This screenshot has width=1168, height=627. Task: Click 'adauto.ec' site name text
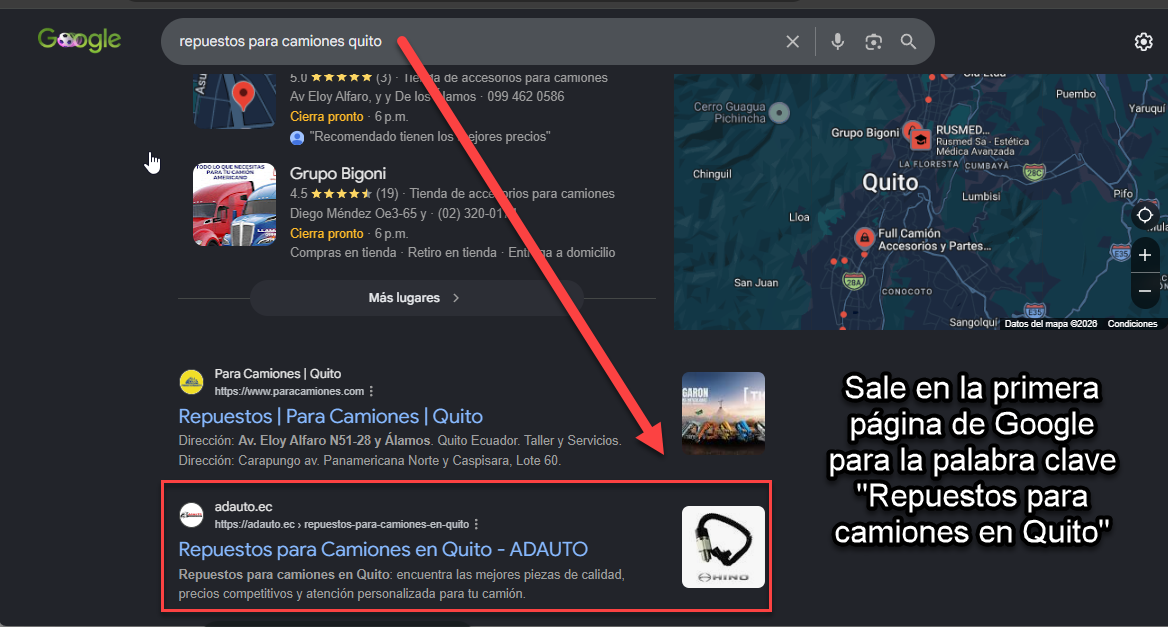[x=244, y=507]
